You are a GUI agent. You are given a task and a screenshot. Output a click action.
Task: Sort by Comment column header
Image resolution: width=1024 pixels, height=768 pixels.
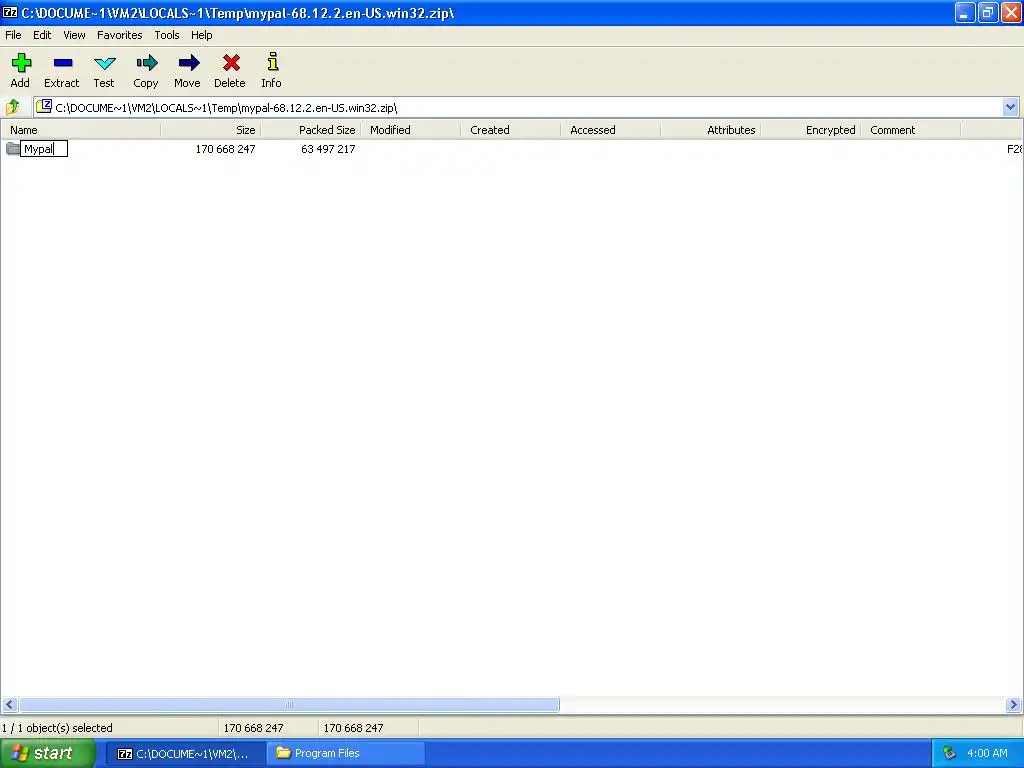tap(911, 130)
